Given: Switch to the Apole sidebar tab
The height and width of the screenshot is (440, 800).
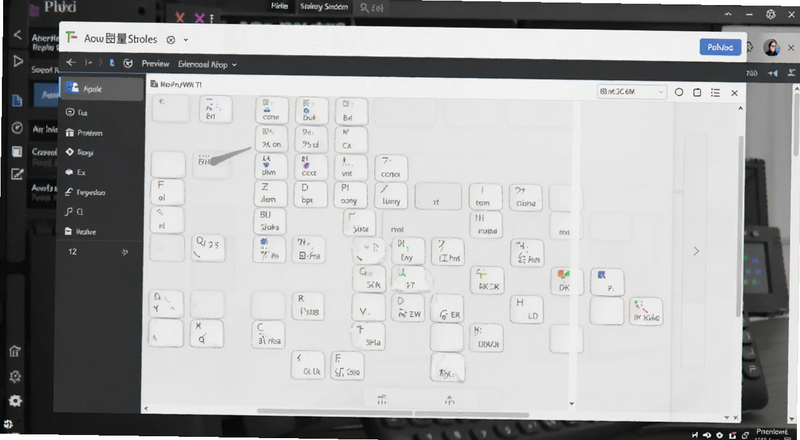Looking at the screenshot, I should 102,89.
